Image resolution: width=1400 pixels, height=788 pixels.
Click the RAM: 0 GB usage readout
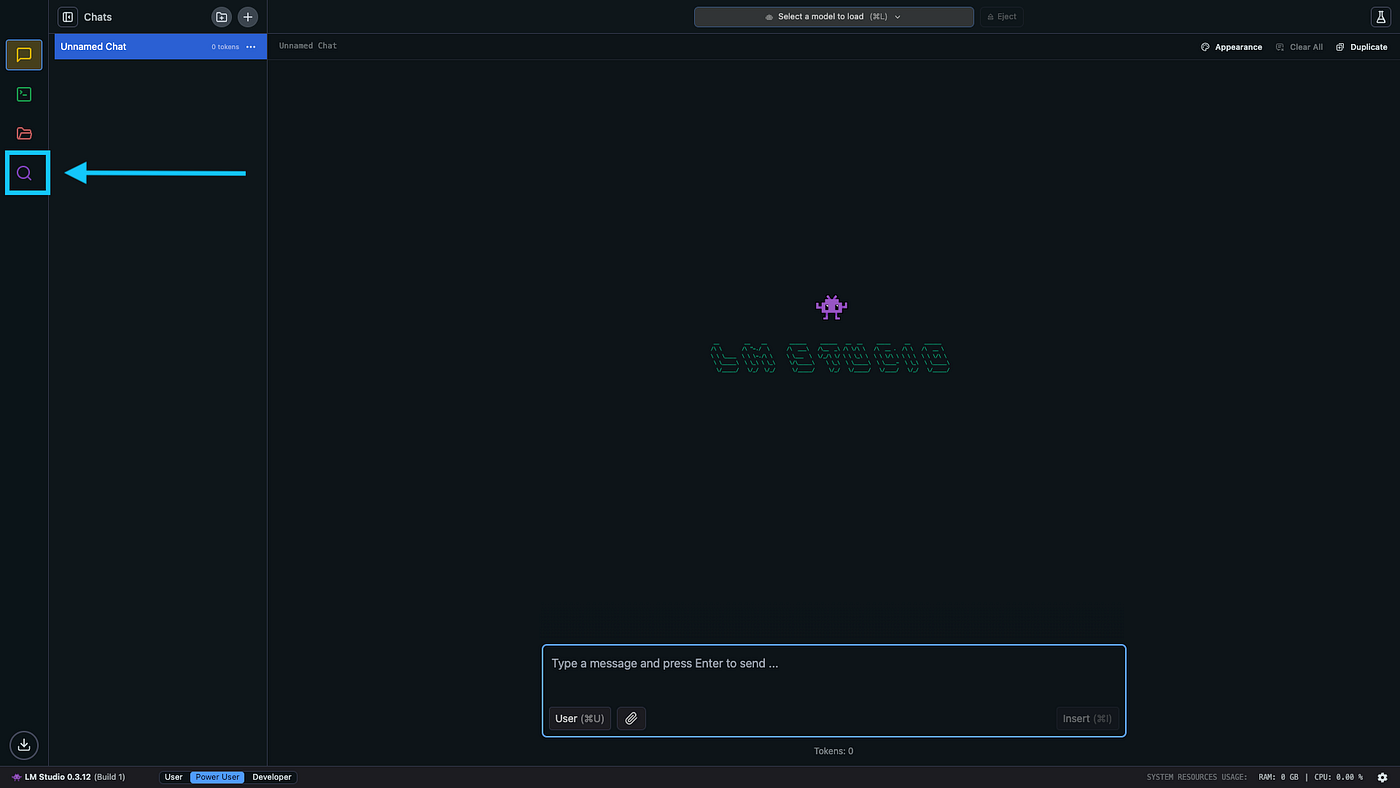pos(1277,777)
